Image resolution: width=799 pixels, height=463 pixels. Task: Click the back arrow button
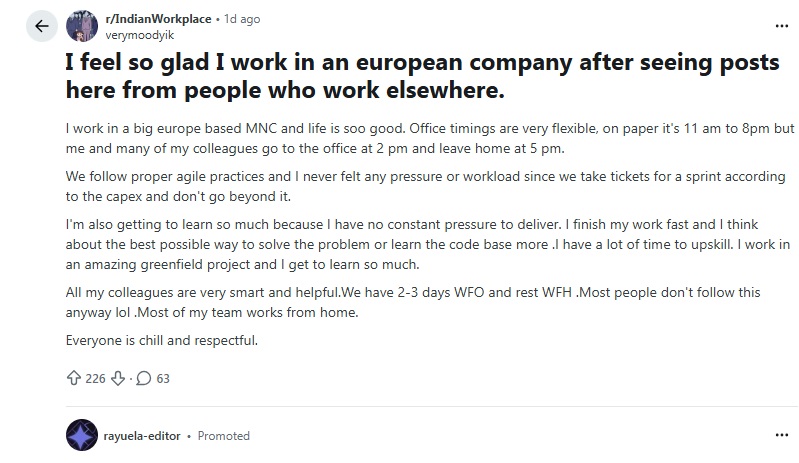pyautogui.click(x=41, y=27)
